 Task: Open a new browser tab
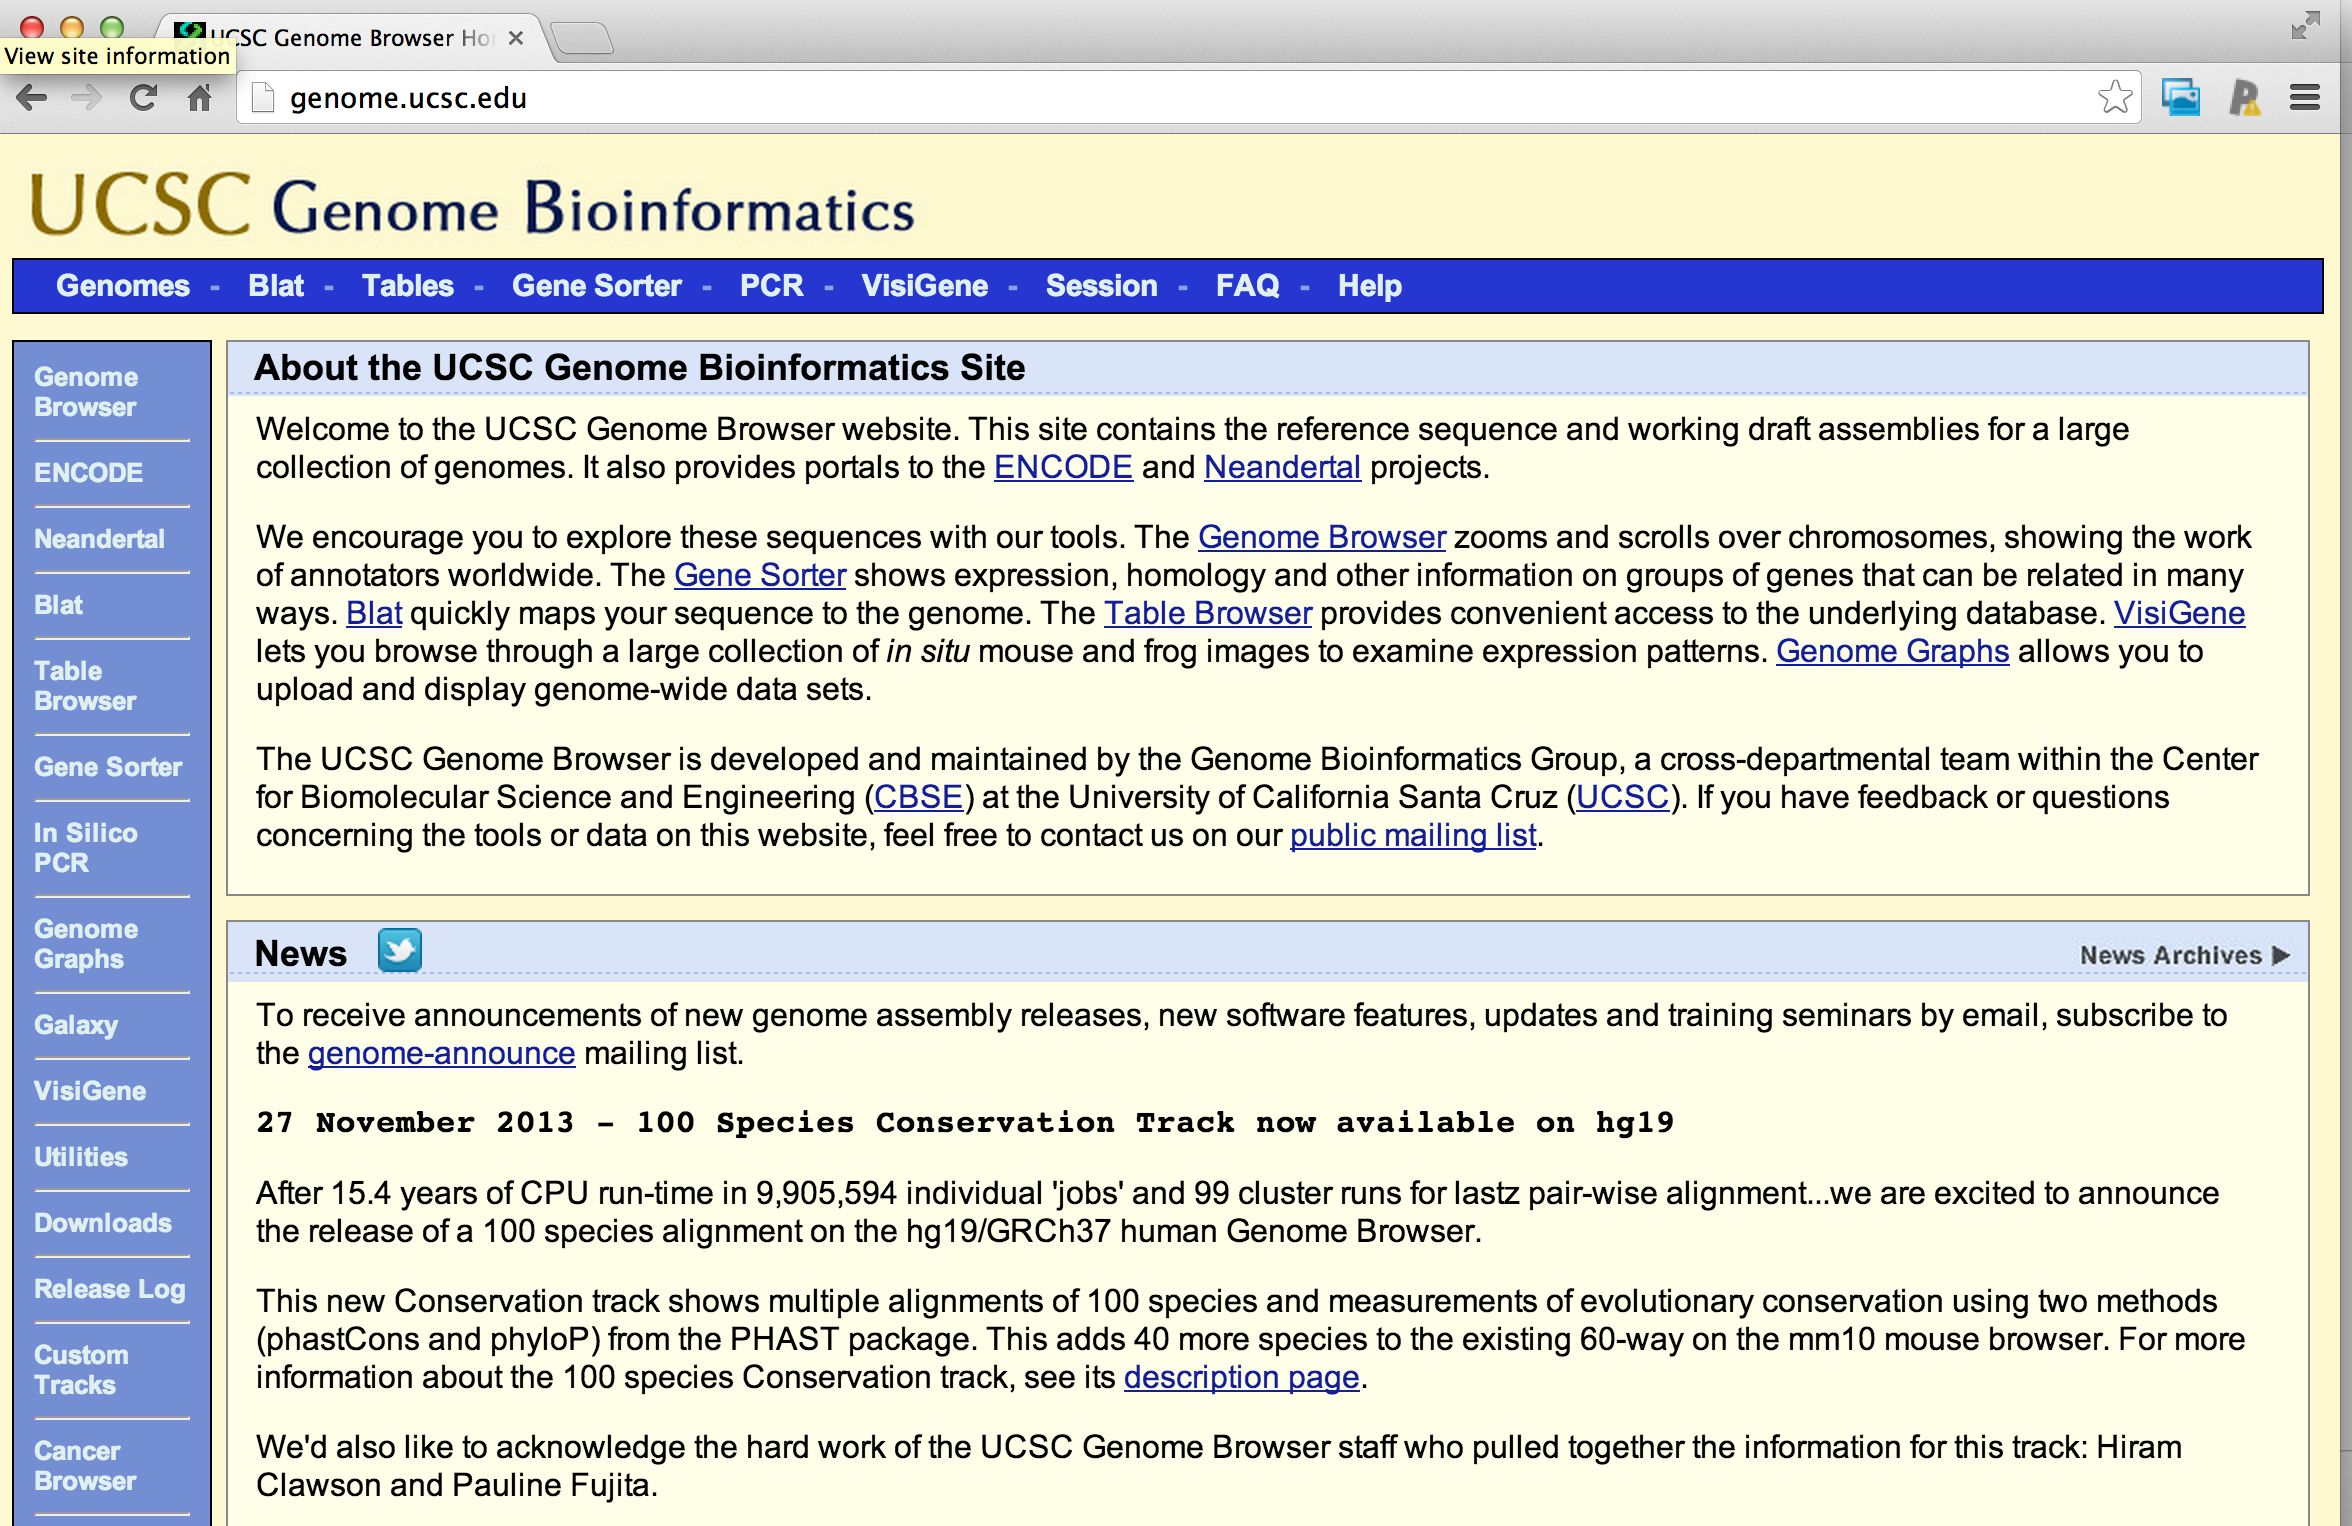pos(582,38)
